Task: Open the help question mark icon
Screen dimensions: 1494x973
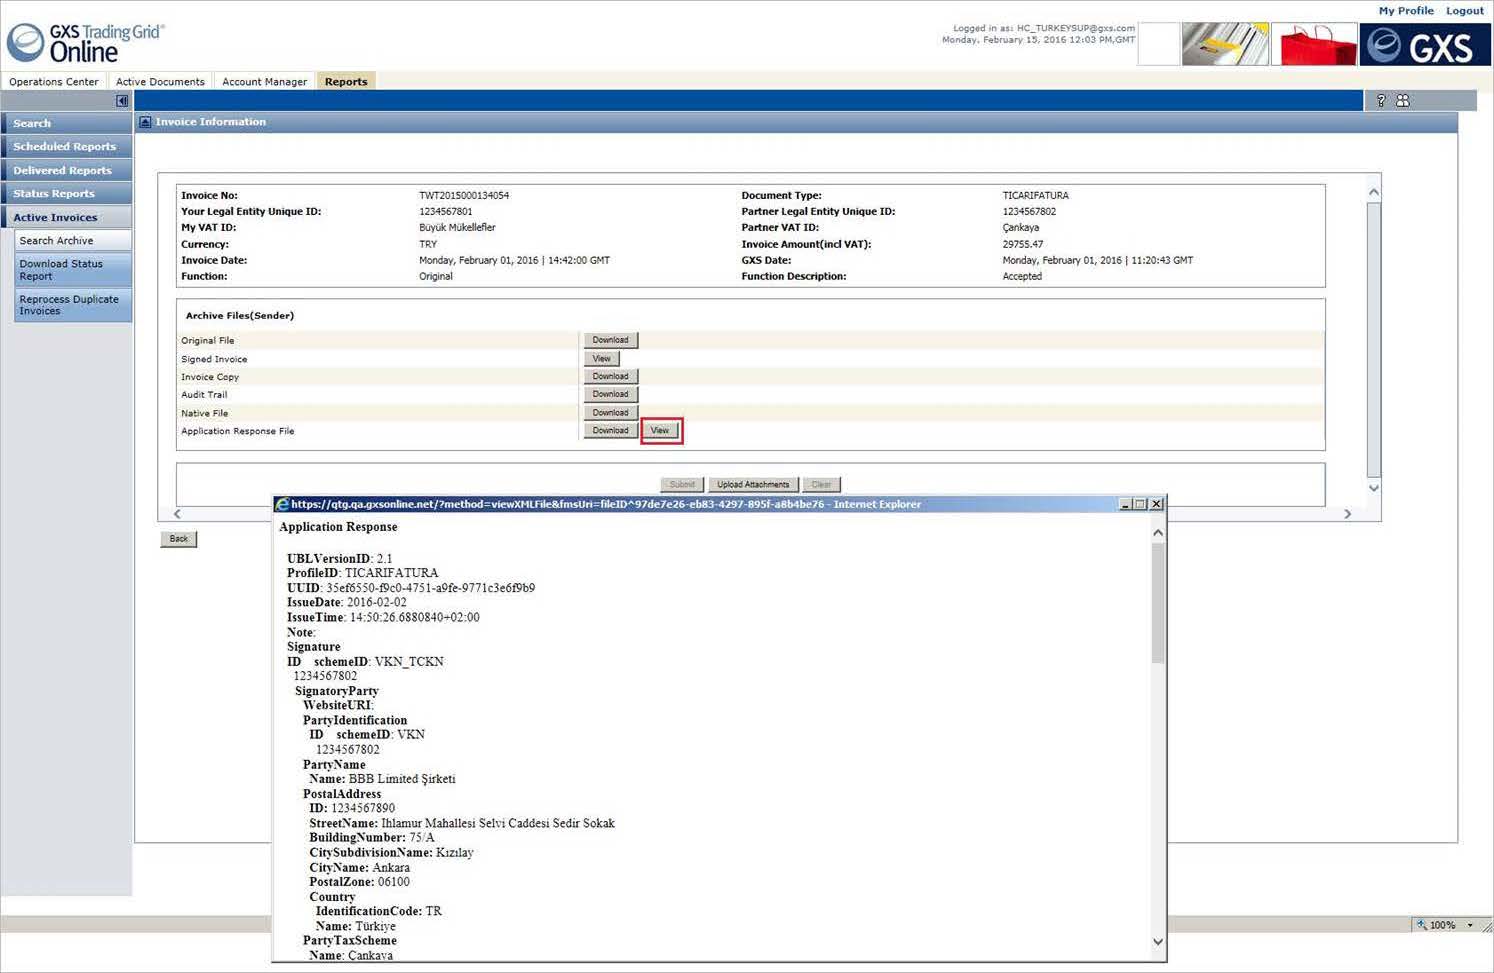Action: [x=1381, y=100]
